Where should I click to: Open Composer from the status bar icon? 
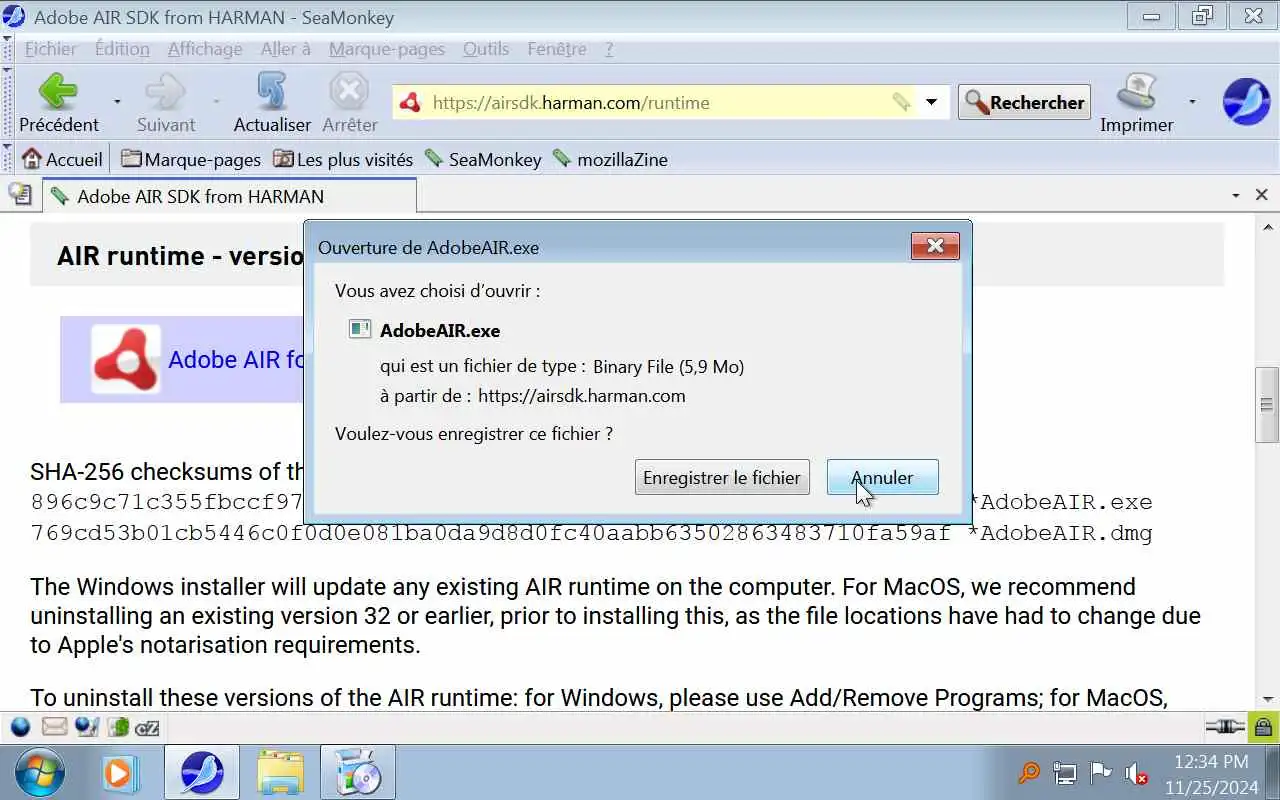(87, 727)
